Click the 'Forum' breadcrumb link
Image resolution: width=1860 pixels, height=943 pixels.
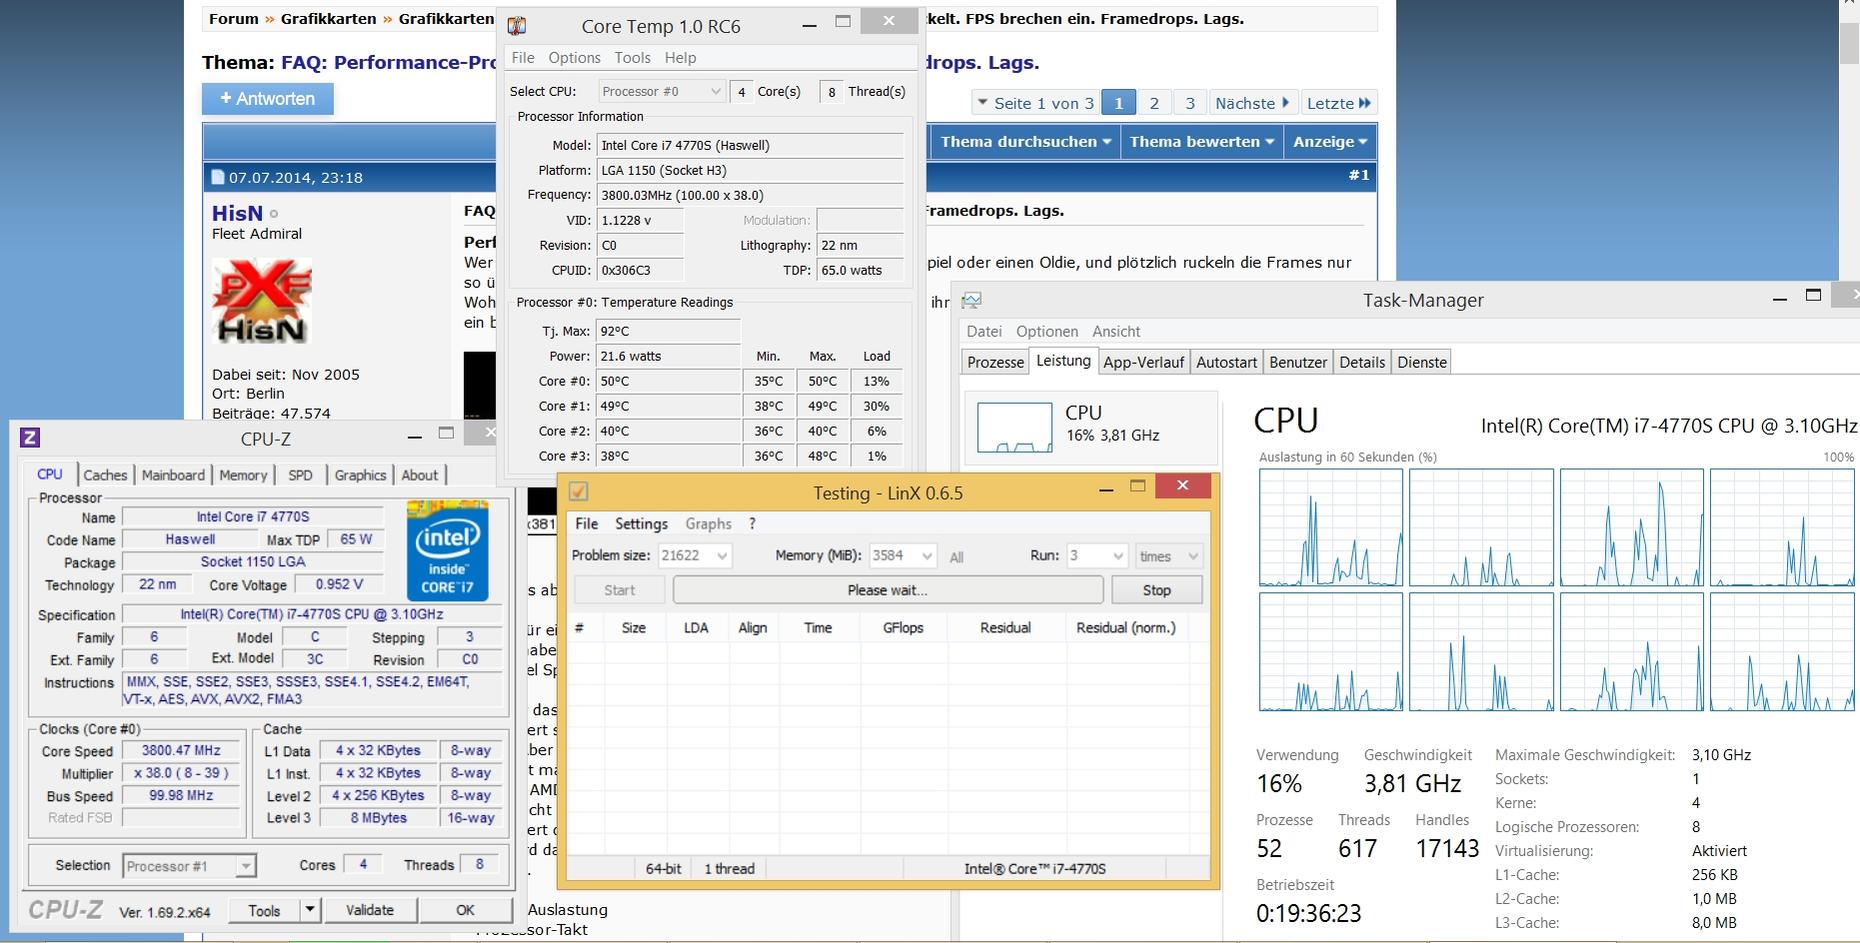[234, 19]
